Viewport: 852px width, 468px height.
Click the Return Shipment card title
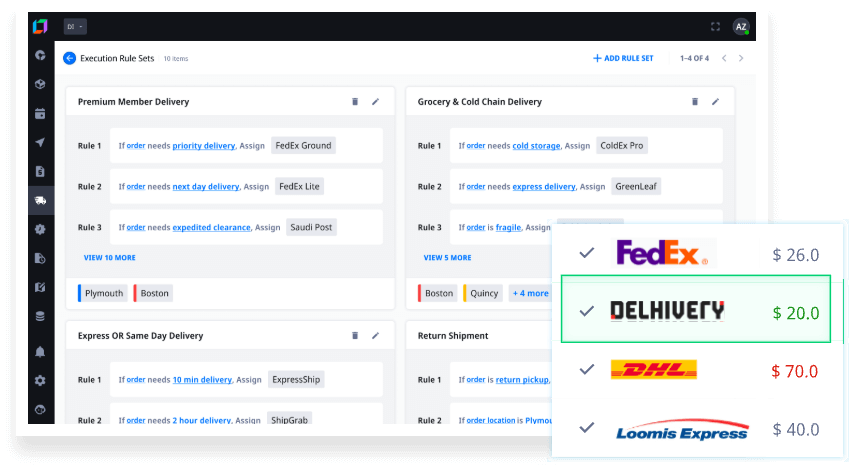453,336
